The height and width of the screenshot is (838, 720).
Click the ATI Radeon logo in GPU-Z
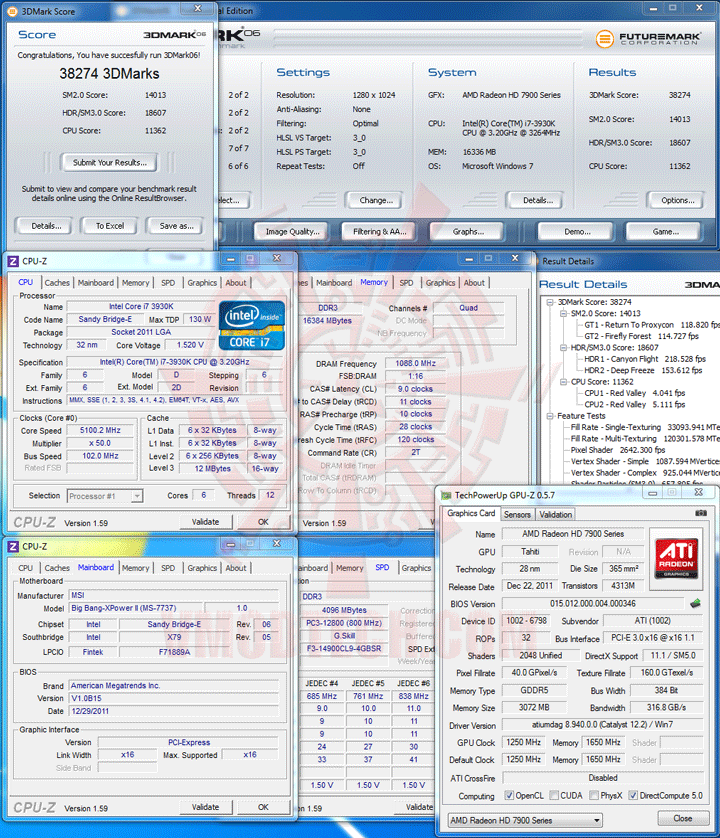click(676, 558)
